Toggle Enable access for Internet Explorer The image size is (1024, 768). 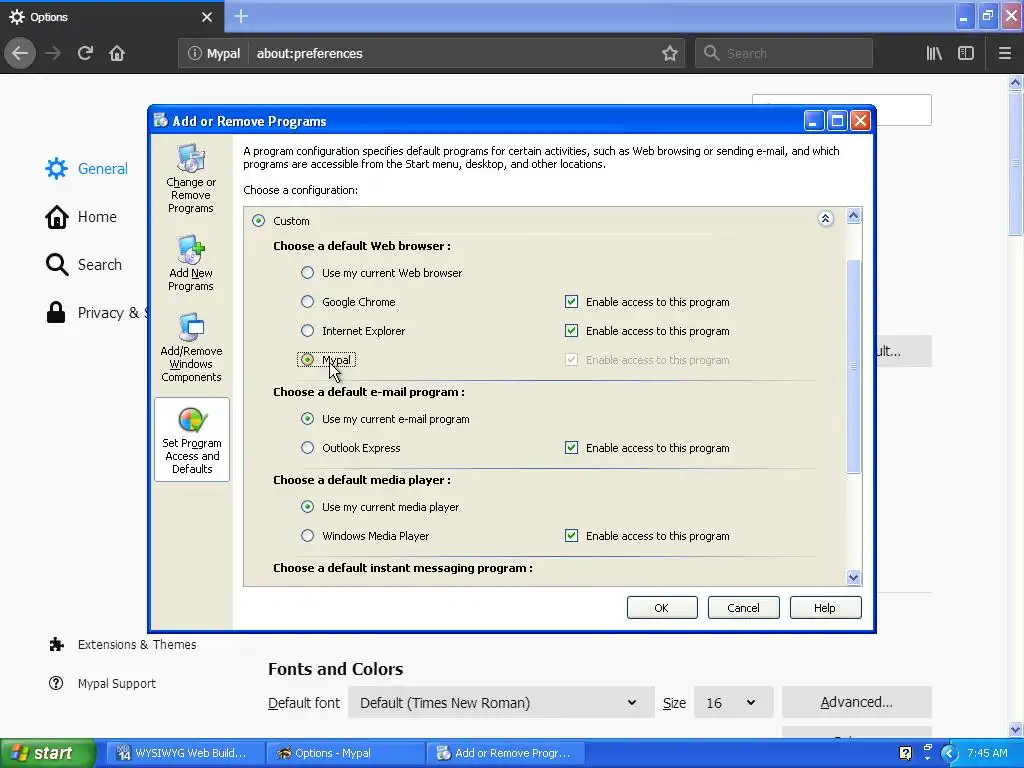(x=571, y=330)
